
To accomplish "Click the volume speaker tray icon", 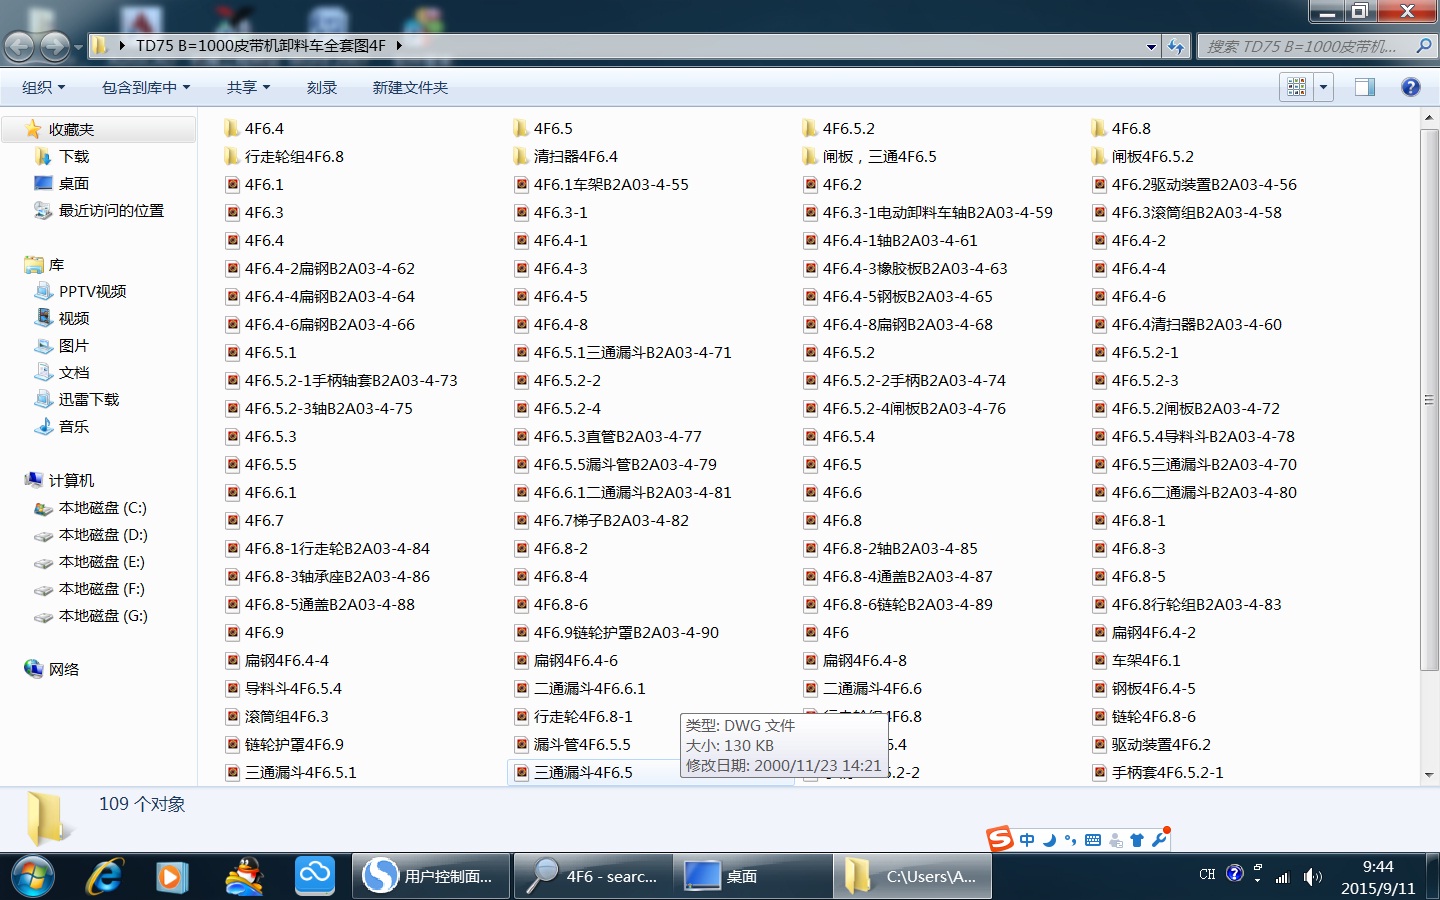I will coord(1312,876).
